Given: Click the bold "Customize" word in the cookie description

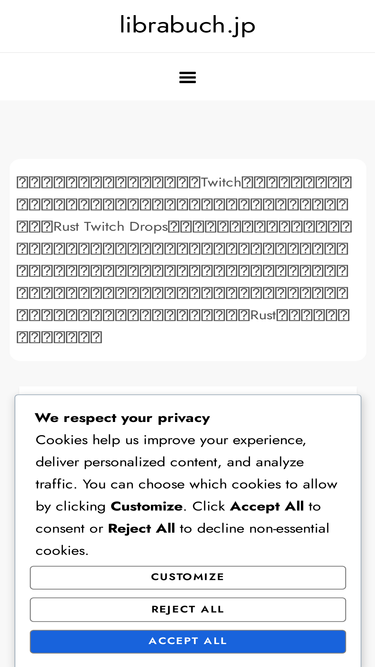Looking at the screenshot, I should pyautogui.click(x=146, y=506).
